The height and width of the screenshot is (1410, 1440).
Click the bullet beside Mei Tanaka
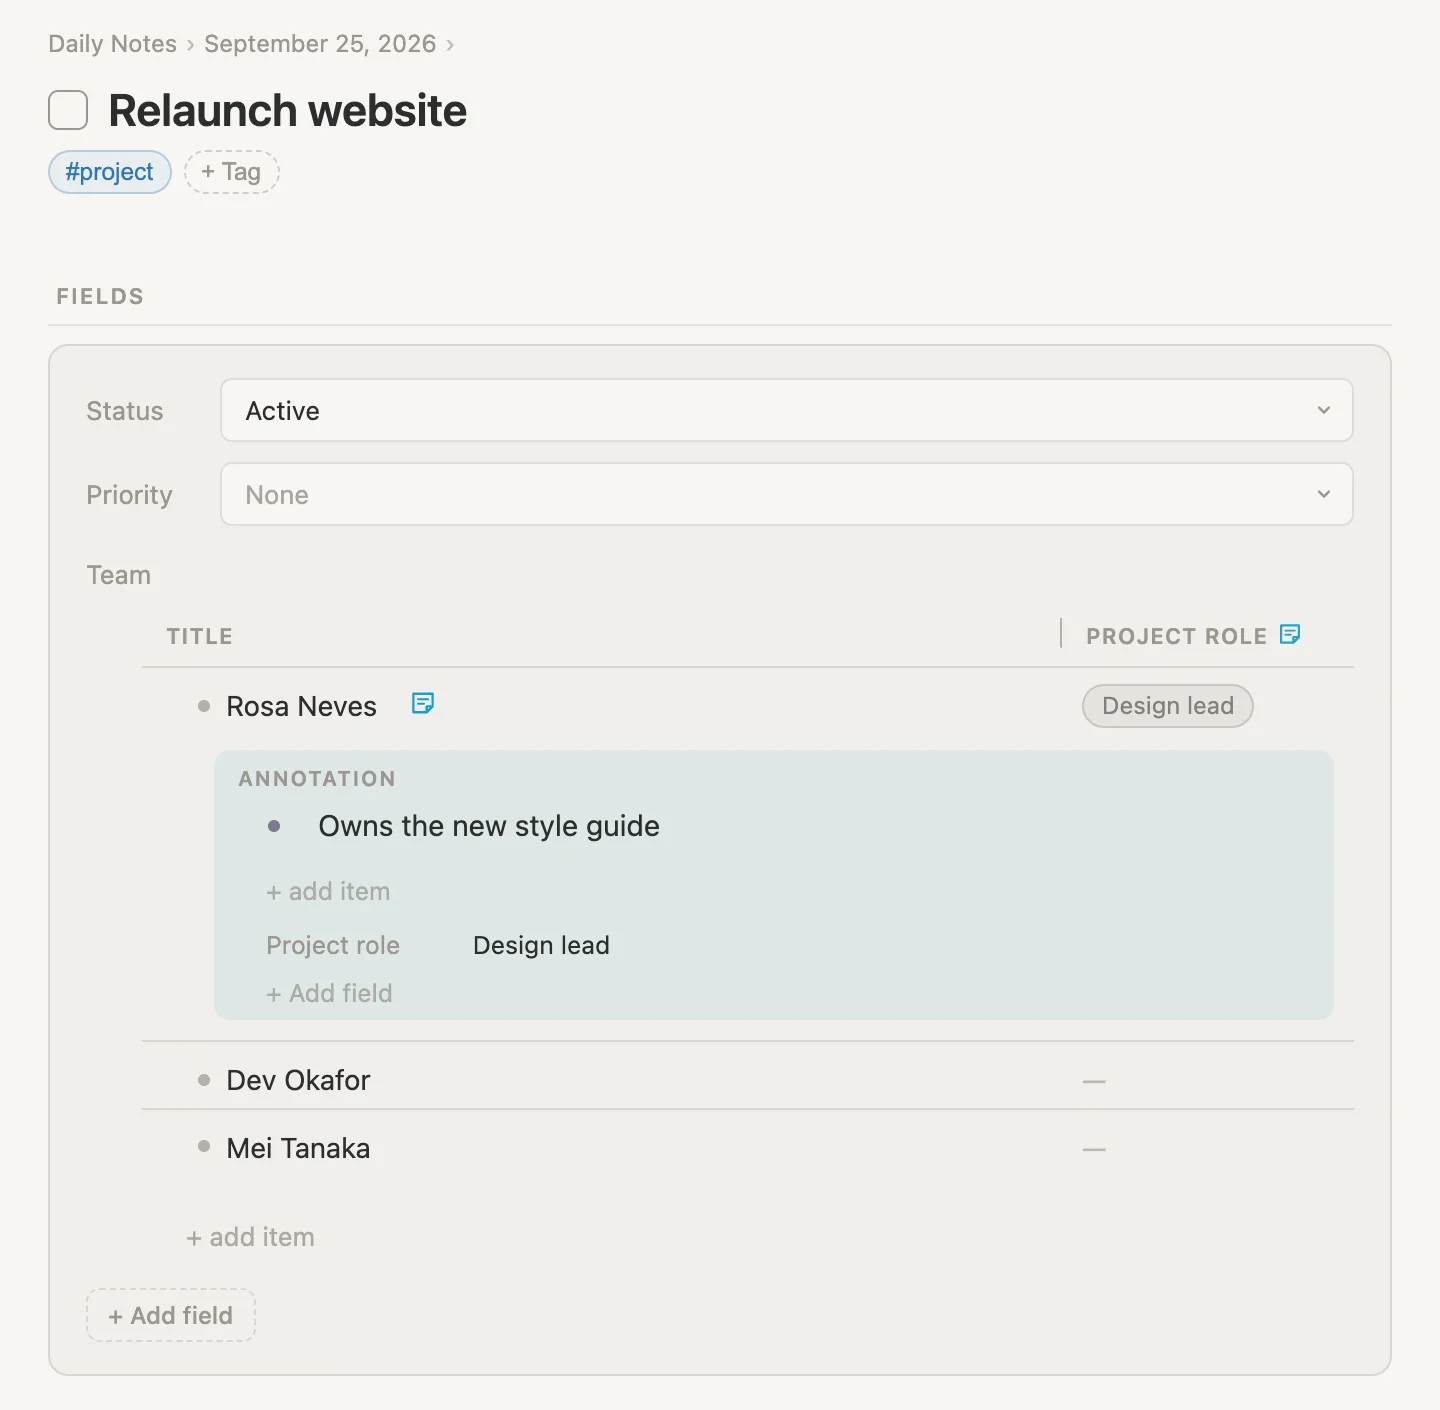(x=204, y=1146)
